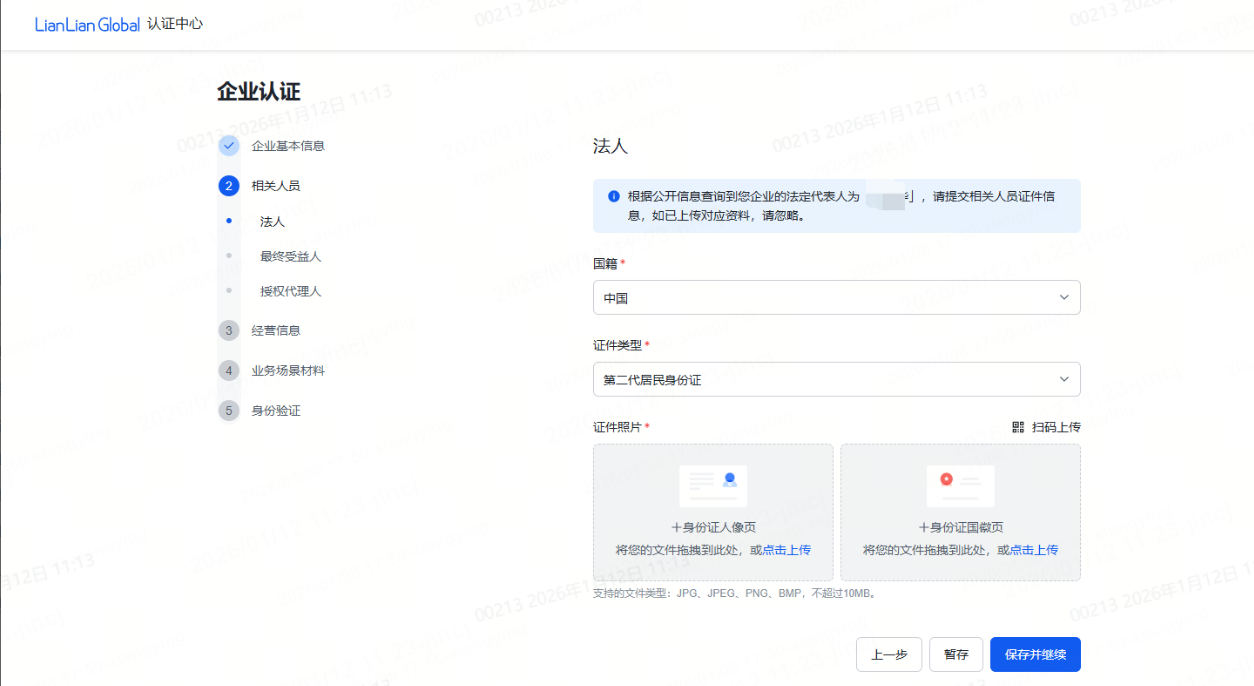The height and width of the screenshot is (686, 1254).
Task: Go to 最终受益人 section
Action: click(290, 257)
